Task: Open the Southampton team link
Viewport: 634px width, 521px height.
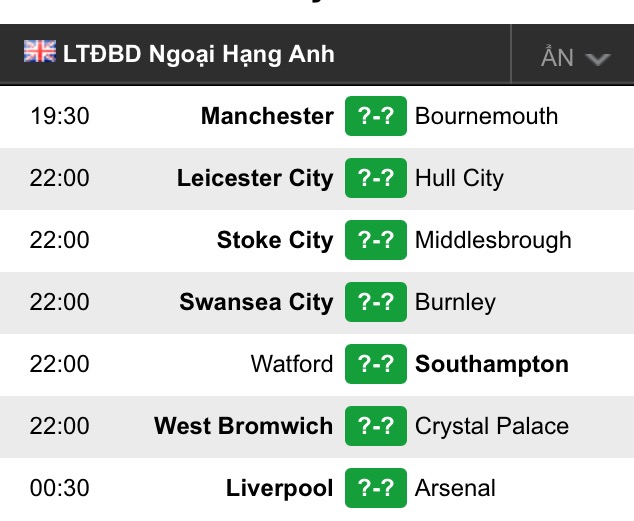Action: coord(492,365)
